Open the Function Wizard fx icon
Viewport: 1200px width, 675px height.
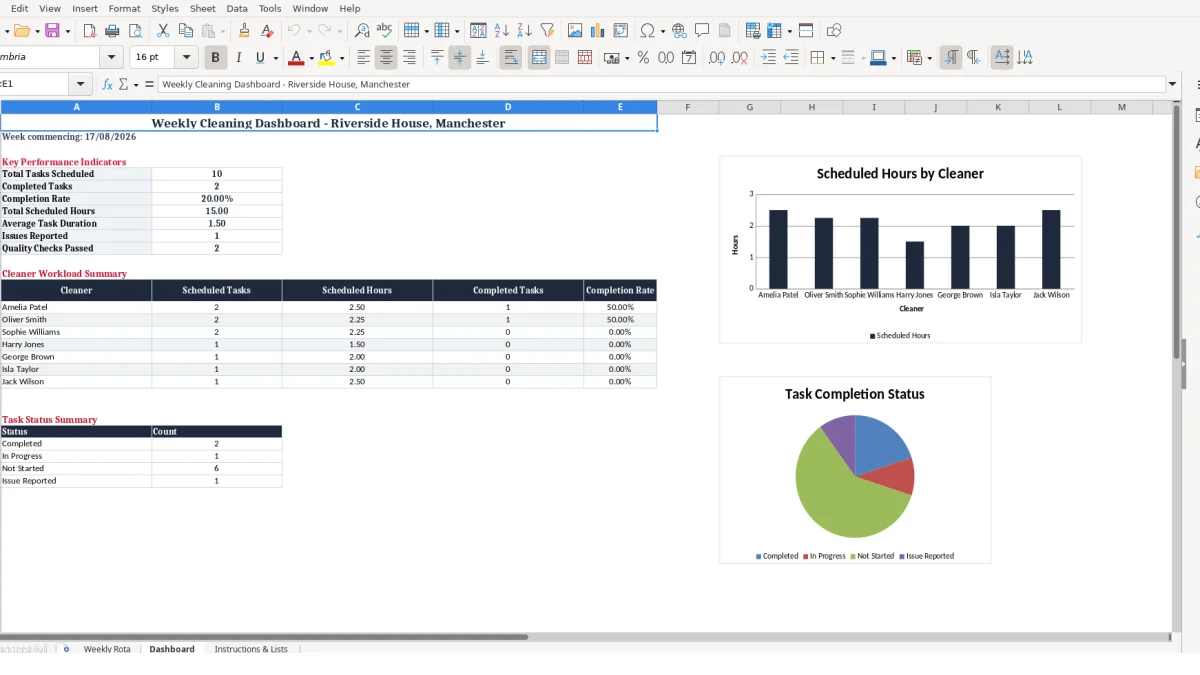108,84
